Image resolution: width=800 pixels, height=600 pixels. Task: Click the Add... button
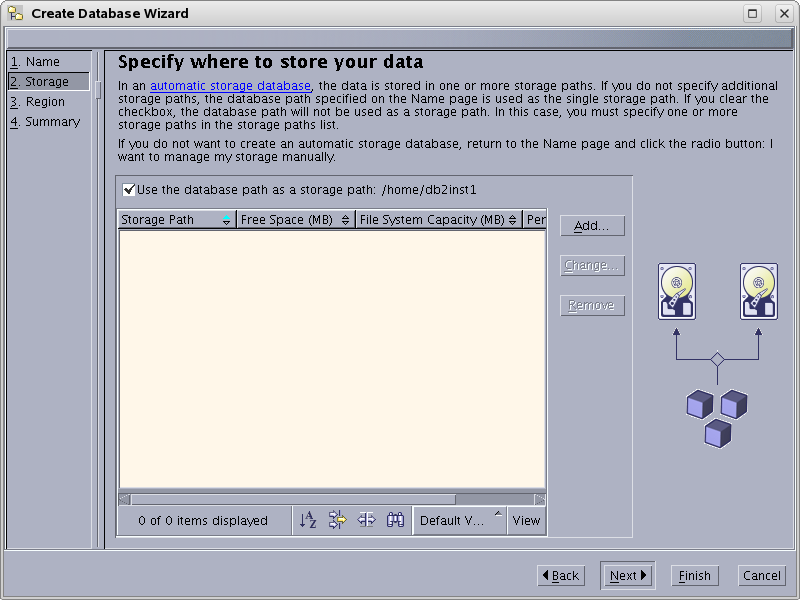592,226
